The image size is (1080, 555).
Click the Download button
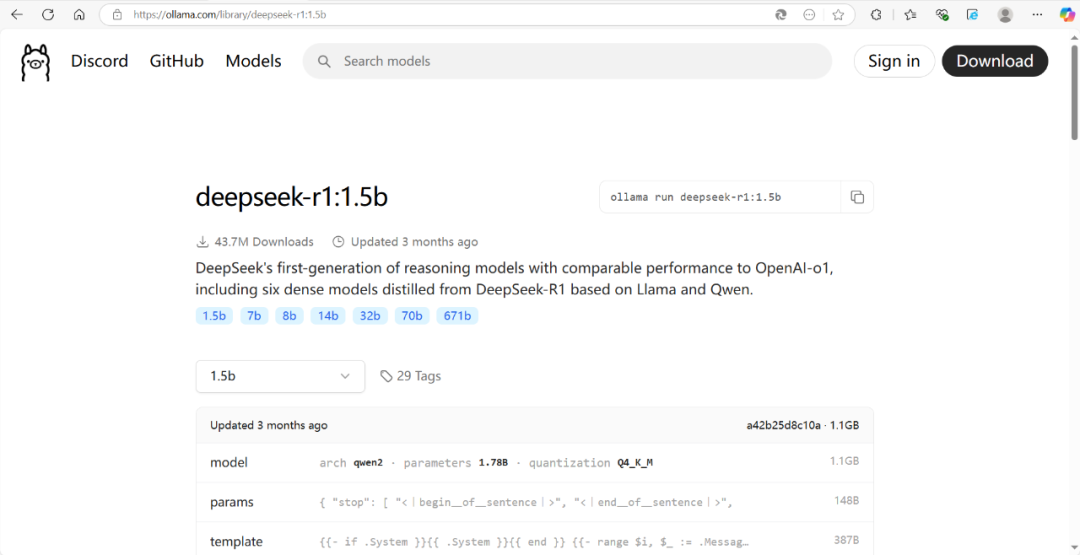coord(995,61)
